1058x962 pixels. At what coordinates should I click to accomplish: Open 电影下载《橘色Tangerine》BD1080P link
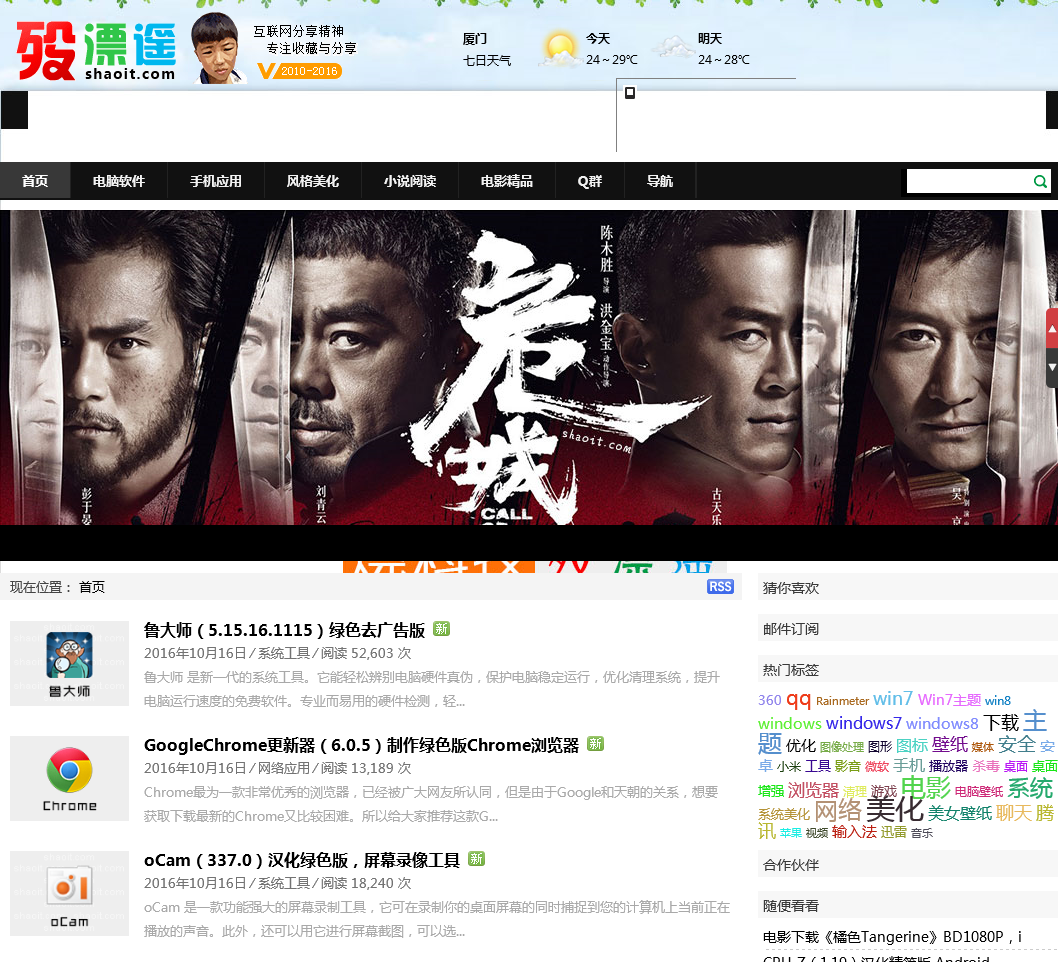[892, 936]
